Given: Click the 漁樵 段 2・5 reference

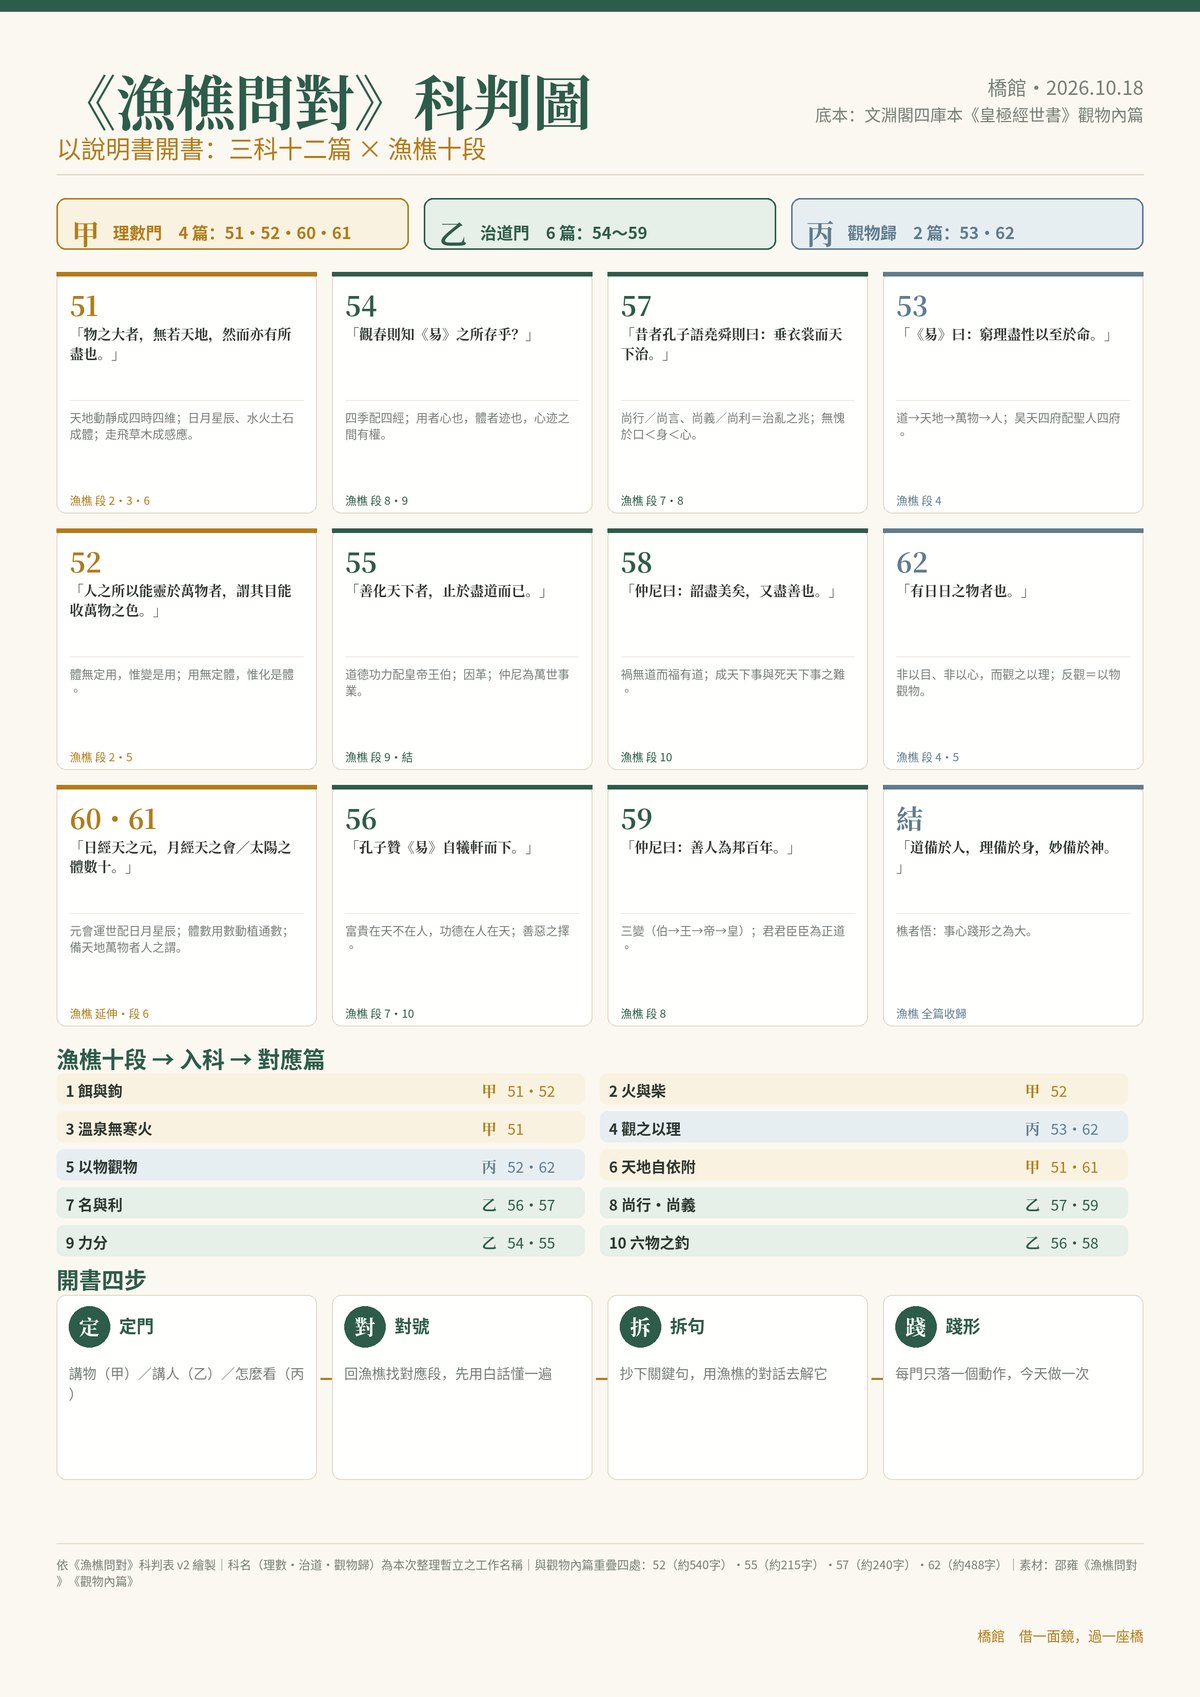Looking at the screenshot, I should (x=101, y=758).
